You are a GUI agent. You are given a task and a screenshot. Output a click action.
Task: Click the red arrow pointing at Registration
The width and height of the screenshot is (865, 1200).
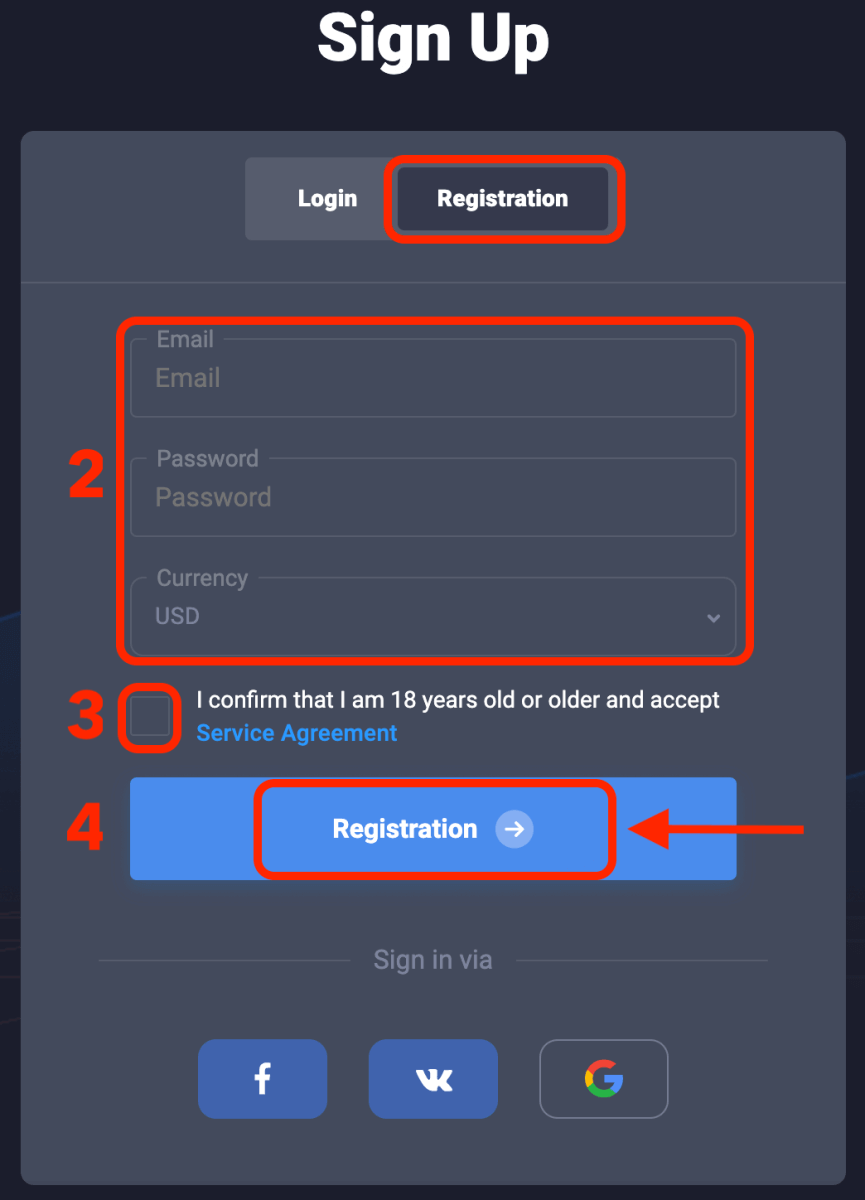tap(715, 829)
